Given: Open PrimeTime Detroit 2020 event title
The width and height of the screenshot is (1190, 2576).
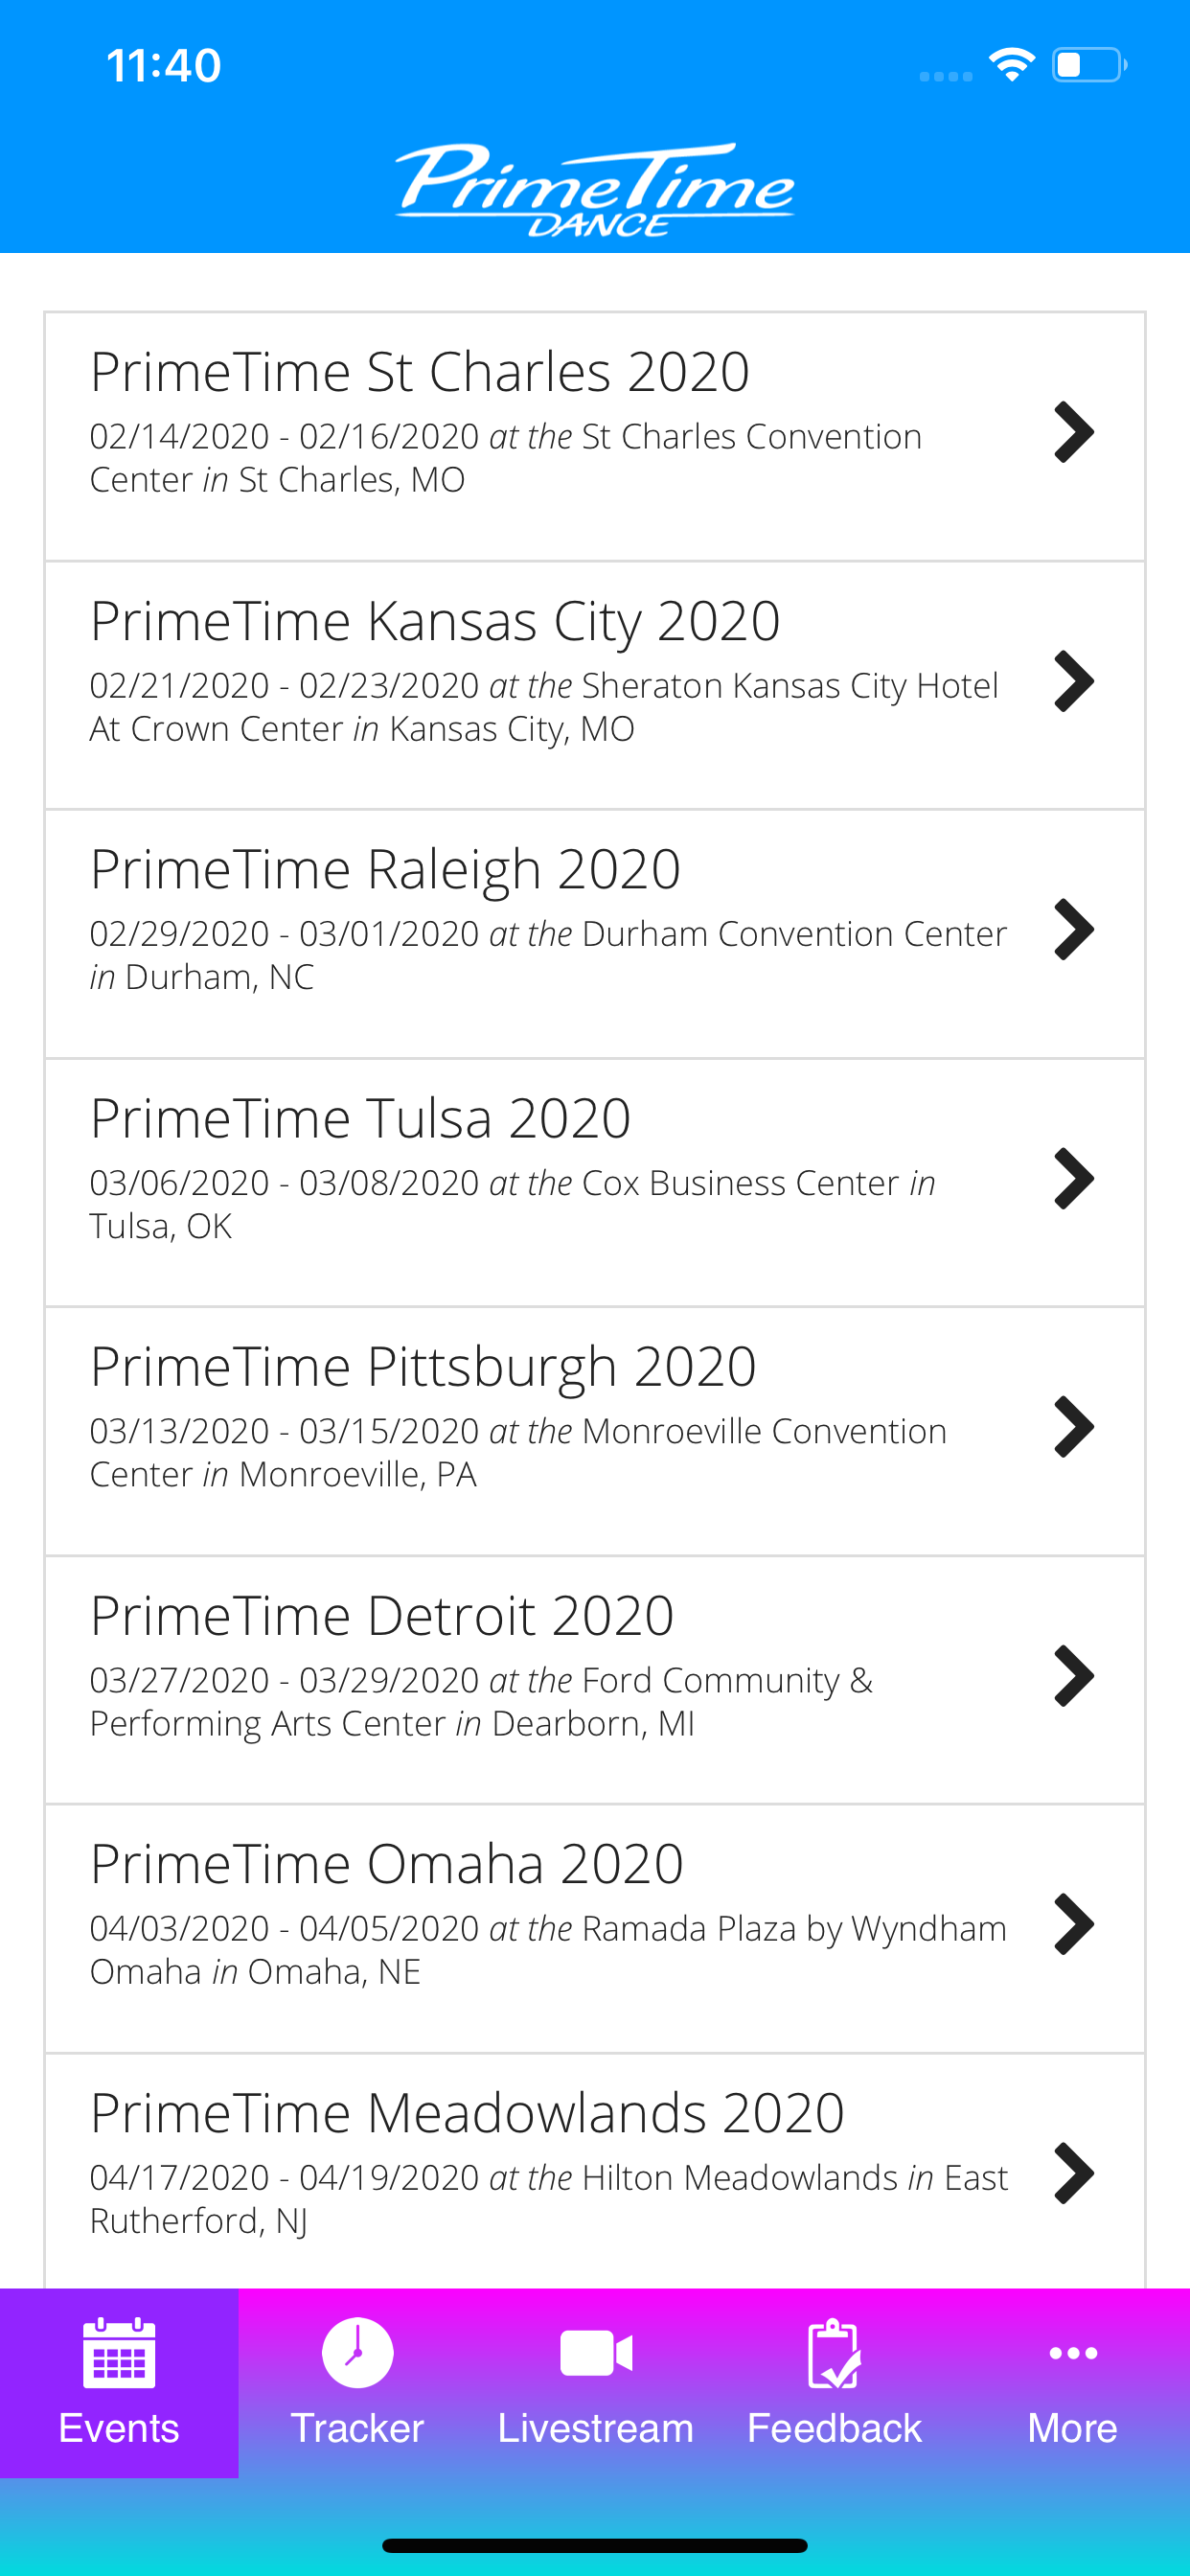Looking at the screenshot, I should [x=382, y=1615].
